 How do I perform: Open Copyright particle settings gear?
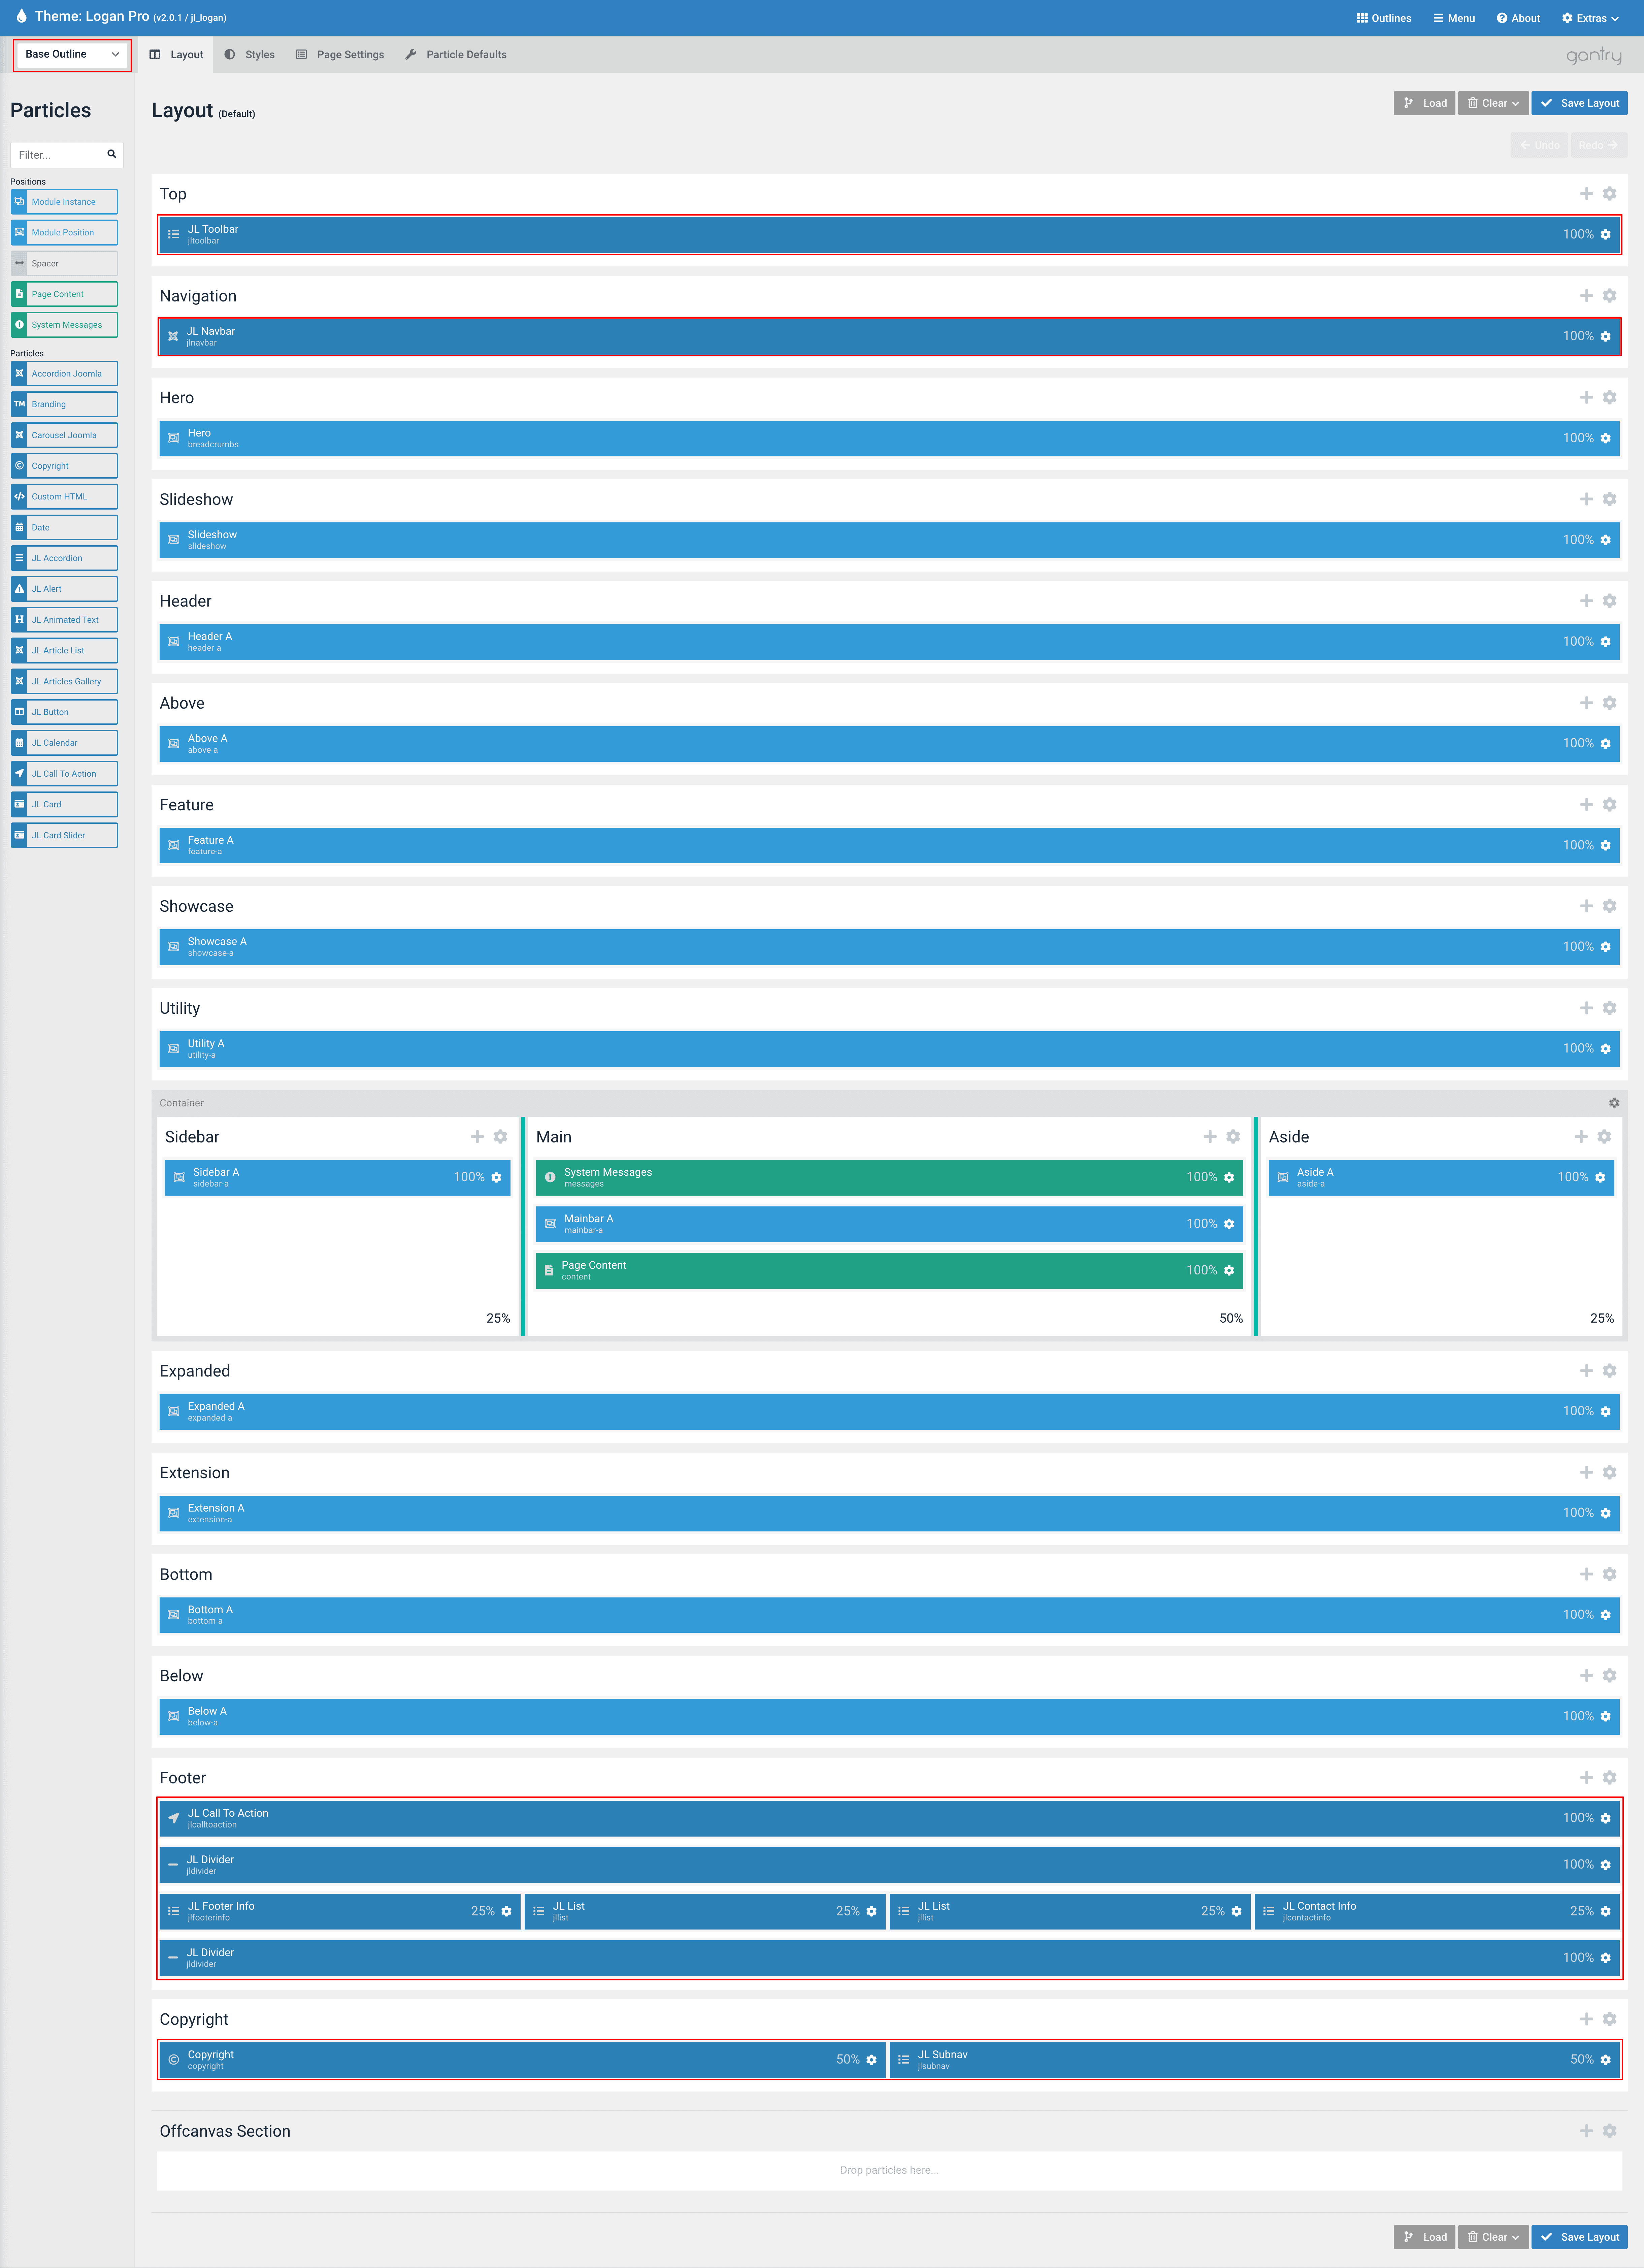pyautogui.click(x=871, y=2060)
